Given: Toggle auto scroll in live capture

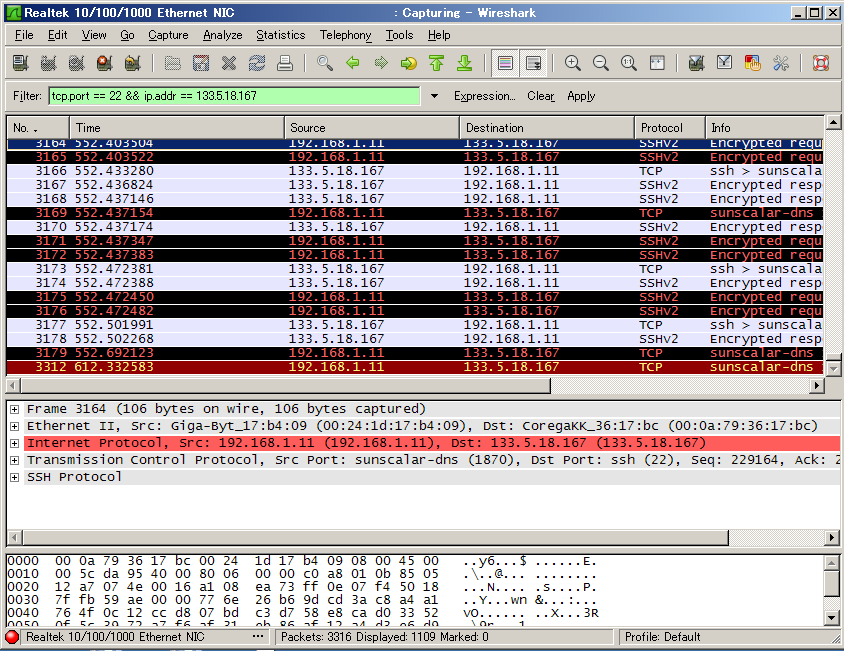Looking at the screenshot, I should tap(533, 63).
